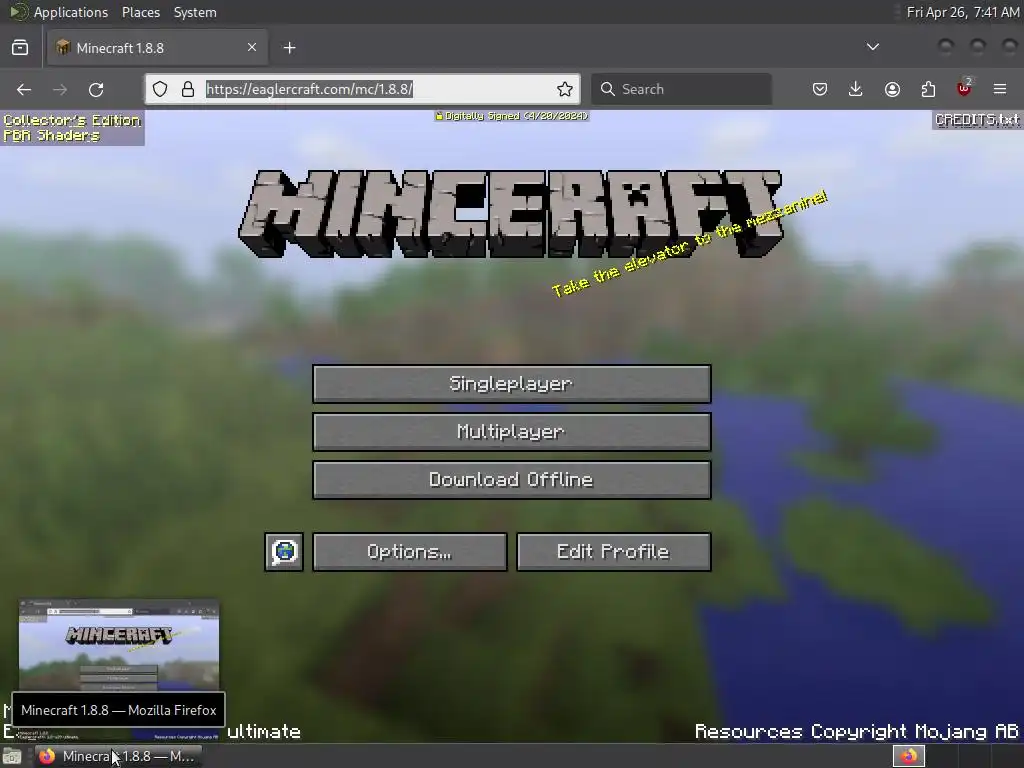Open the System menu
Image resolution: width=1024 pixels, height=768 pixels.
coord(195,12)
